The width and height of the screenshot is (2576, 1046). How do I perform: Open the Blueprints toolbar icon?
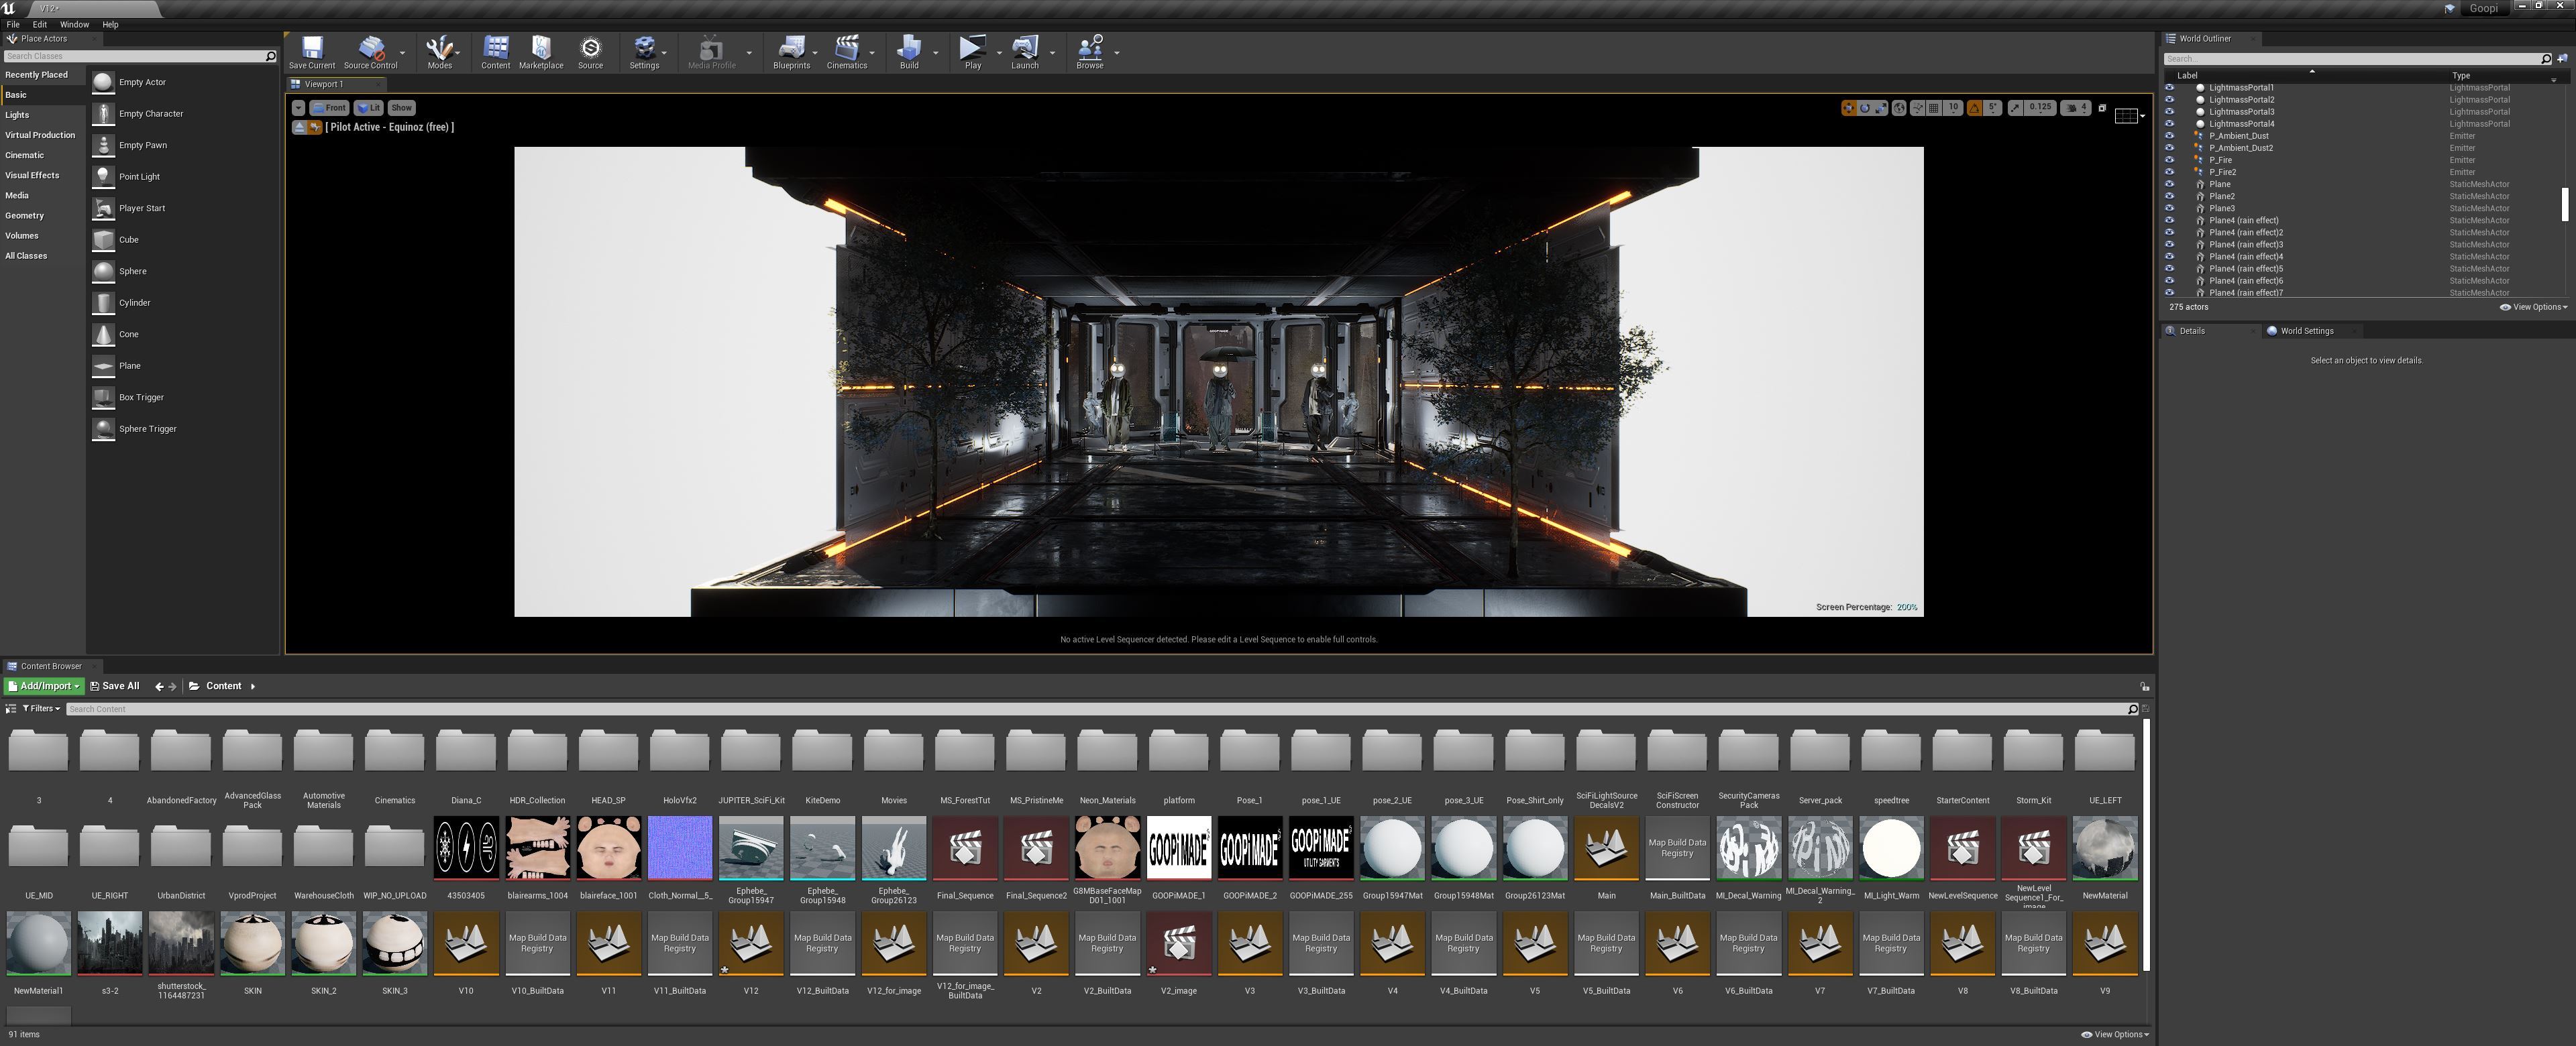pyautogui.click(x=791, y=51)
